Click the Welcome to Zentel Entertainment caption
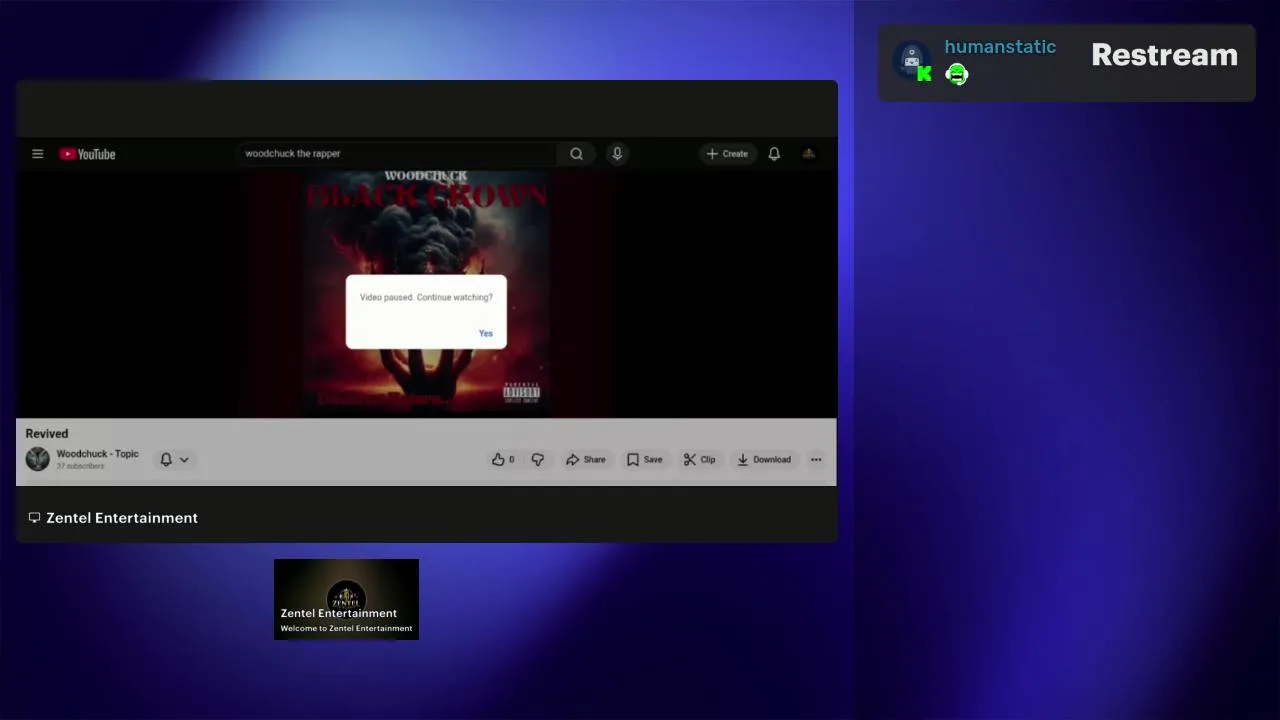Viewport: 1280px width, 720px height. 346,628
